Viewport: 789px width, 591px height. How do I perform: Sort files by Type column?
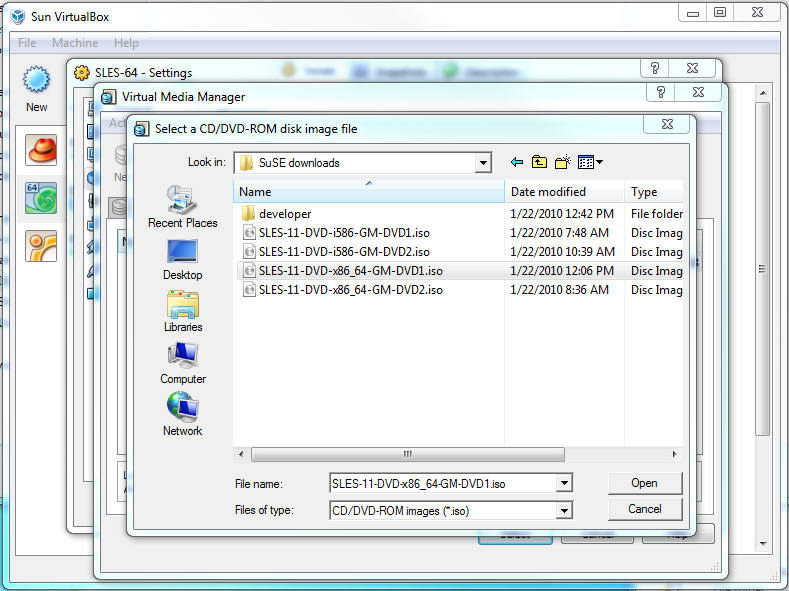654,192
